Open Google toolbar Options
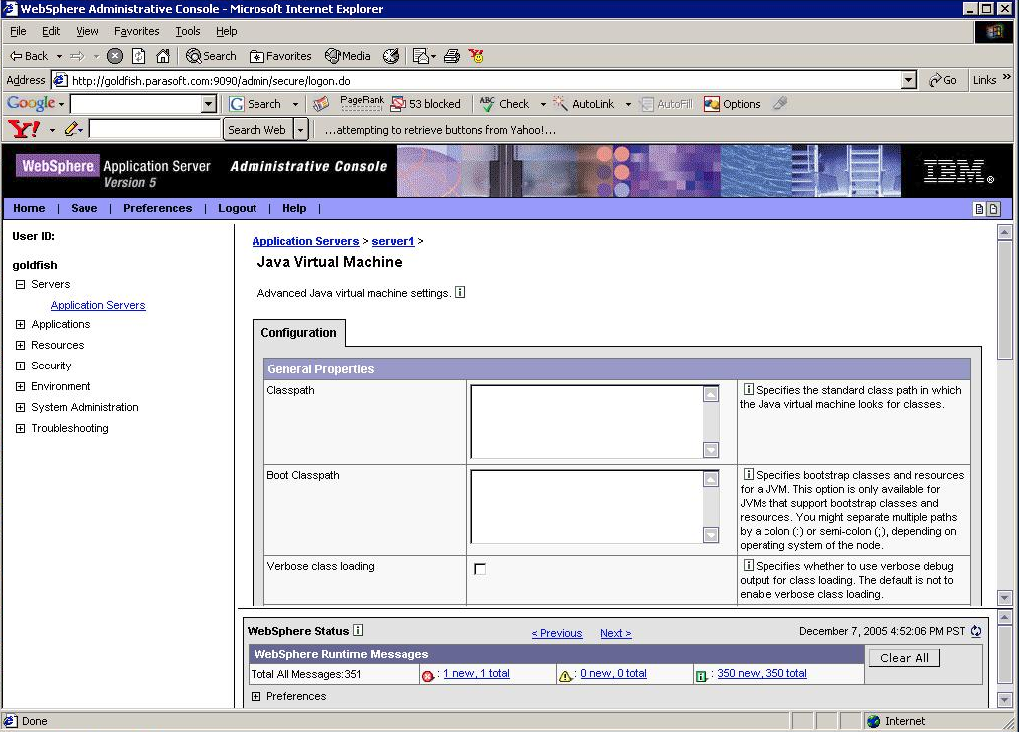Image resolution: width=1019 pixels, height=732 pixels. coord(732,104)
